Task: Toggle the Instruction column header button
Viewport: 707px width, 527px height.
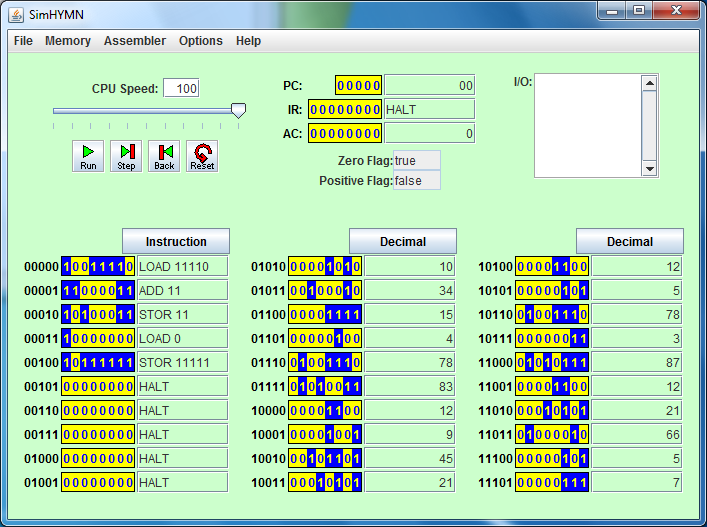Action: pos(176,241)
